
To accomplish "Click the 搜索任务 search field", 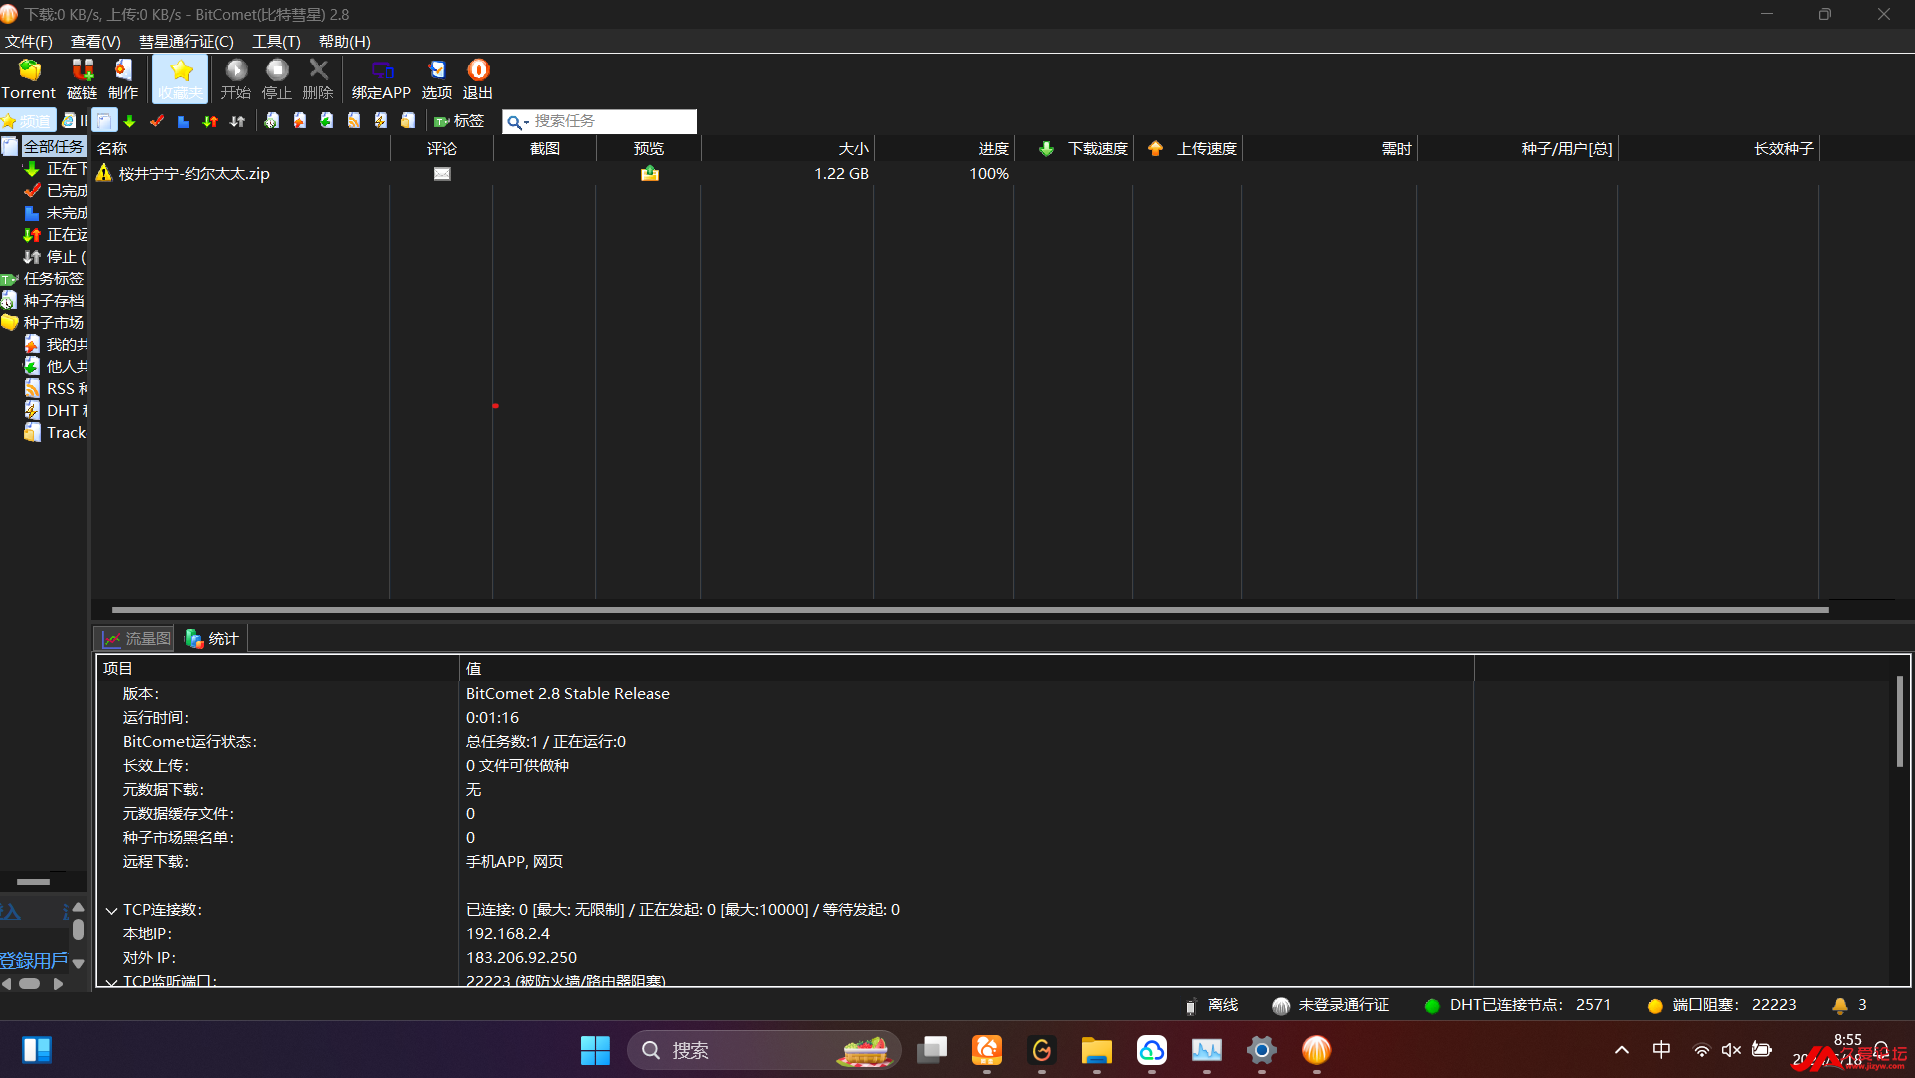I will pos(614,121).
